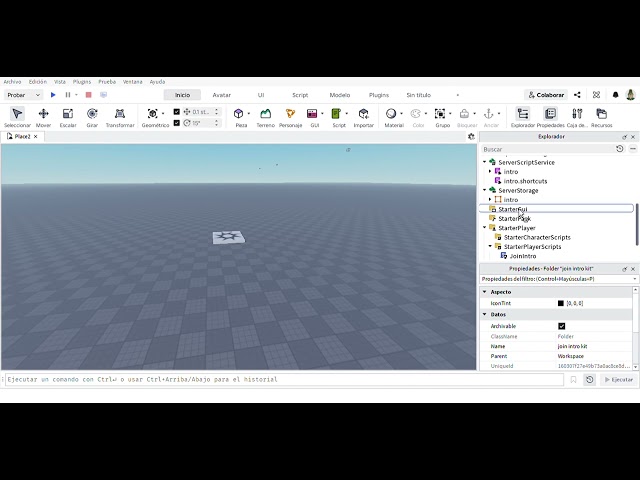Click the command bar input field
This screenshot has width=640, height=480.
tap(284, 380)
